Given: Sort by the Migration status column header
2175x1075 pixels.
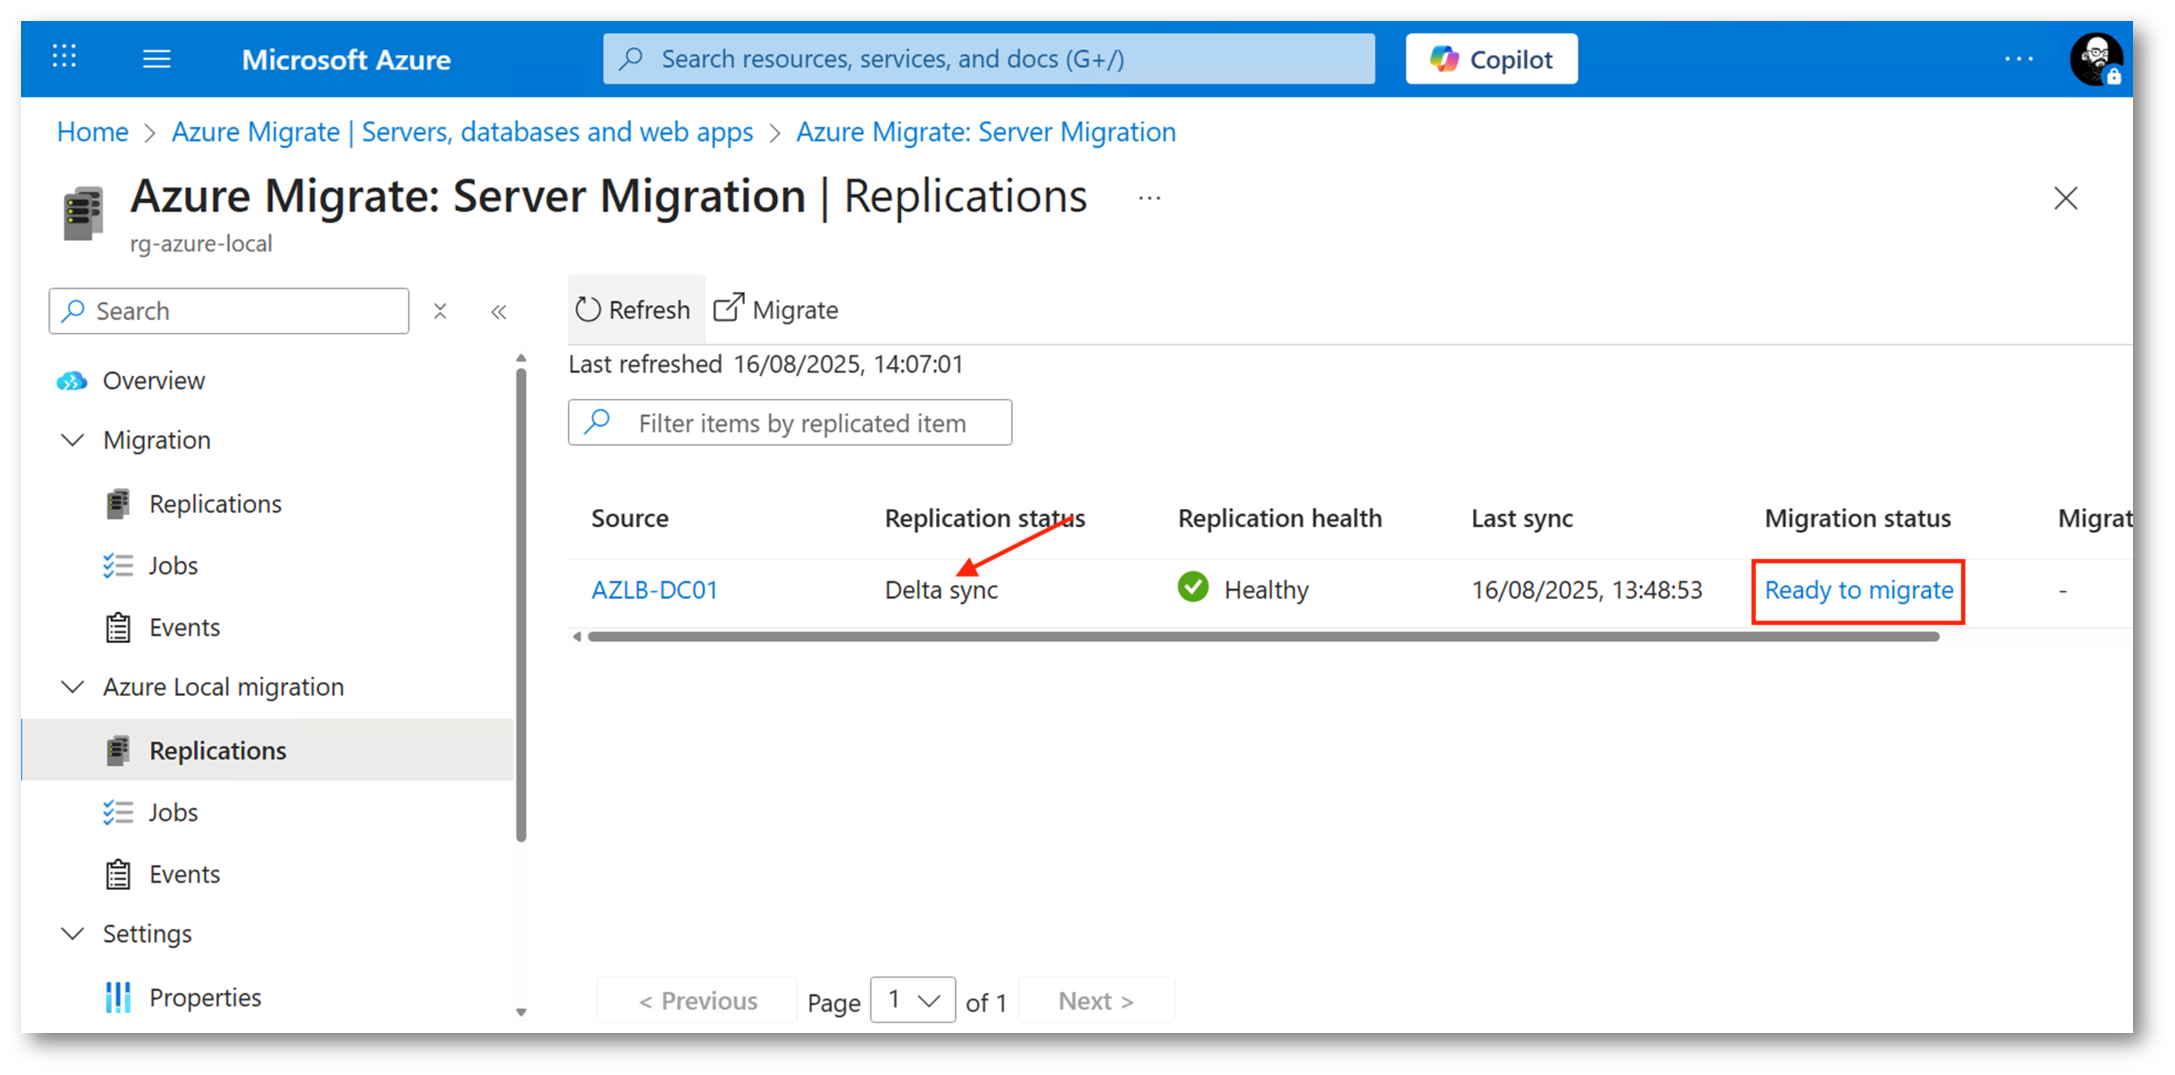Looking at the screenshot, I should pos(1857,518).
